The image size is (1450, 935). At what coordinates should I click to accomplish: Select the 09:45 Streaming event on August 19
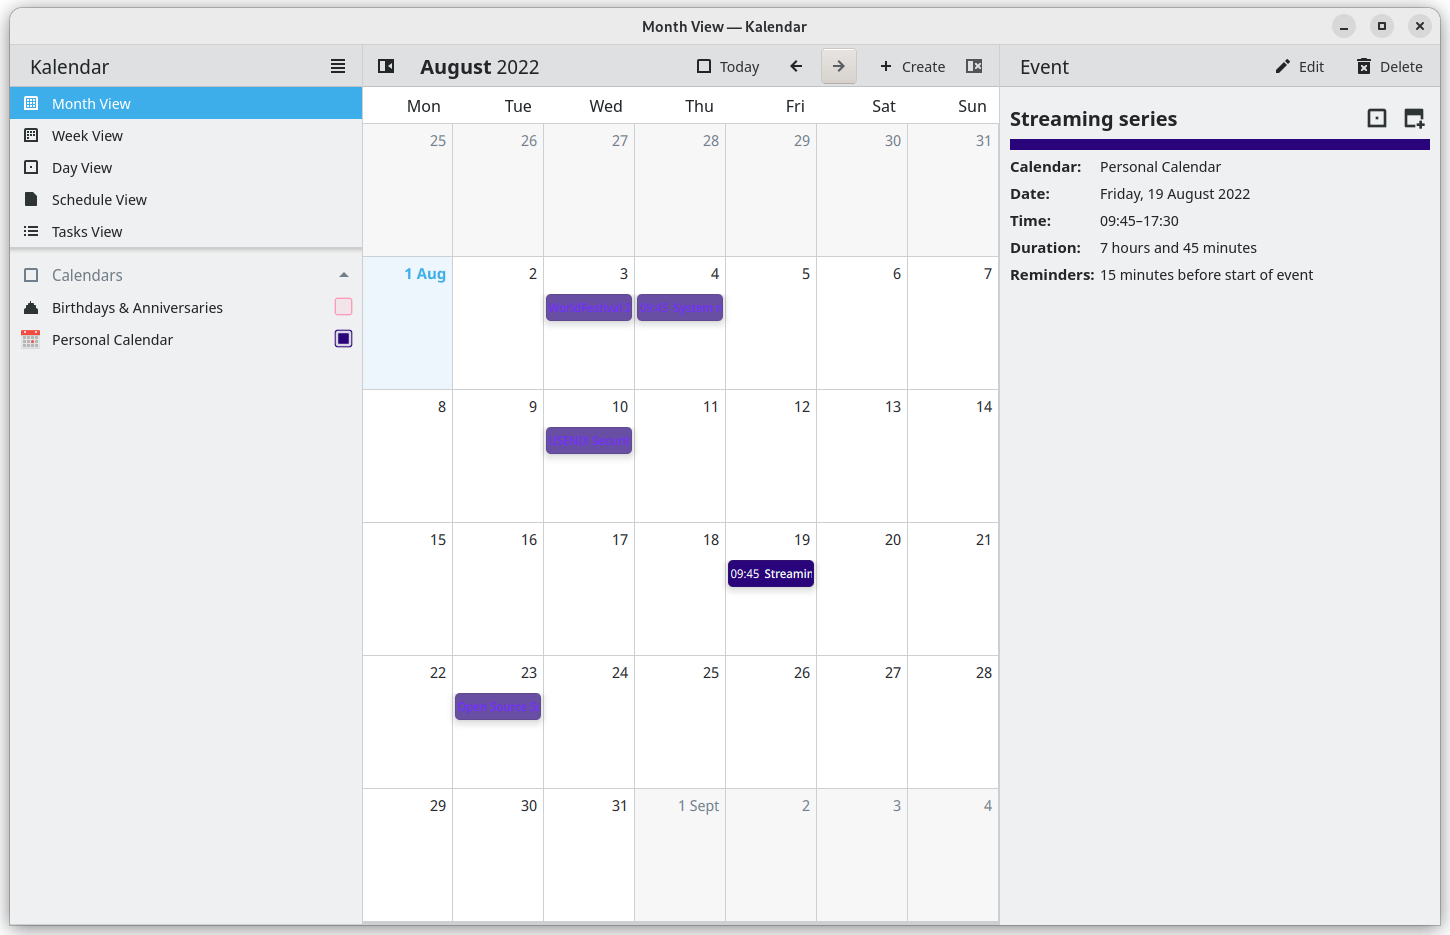pyautogui.click(x=771, y=573)
